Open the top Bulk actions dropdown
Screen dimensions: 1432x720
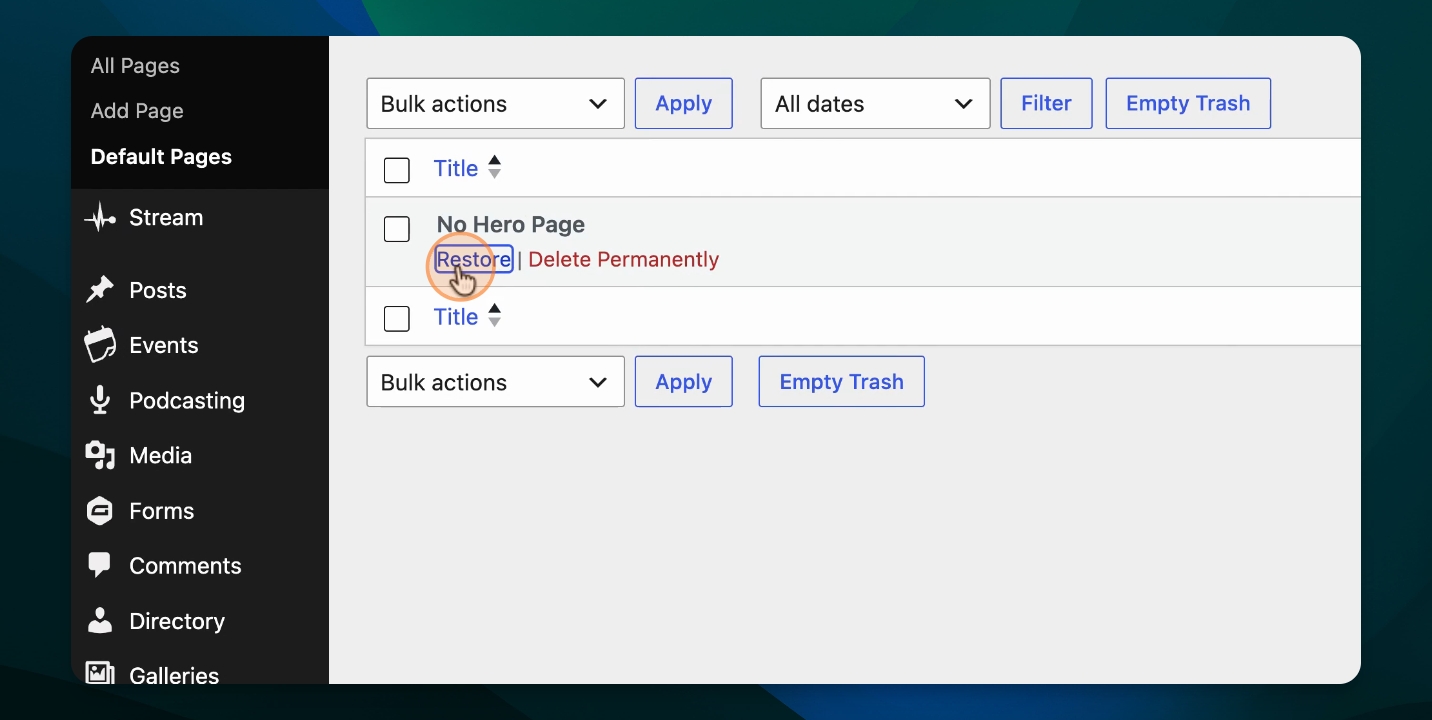[x=496, y=104]
